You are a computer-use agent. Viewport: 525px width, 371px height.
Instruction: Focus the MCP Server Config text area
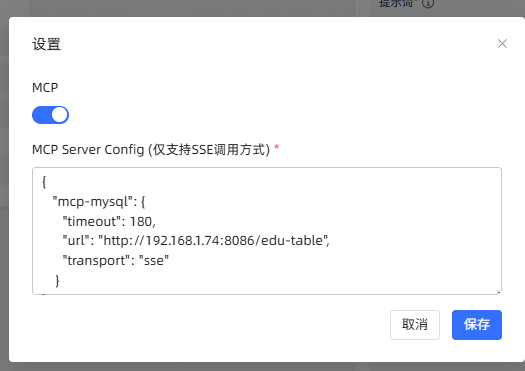[x=267, y=231]
